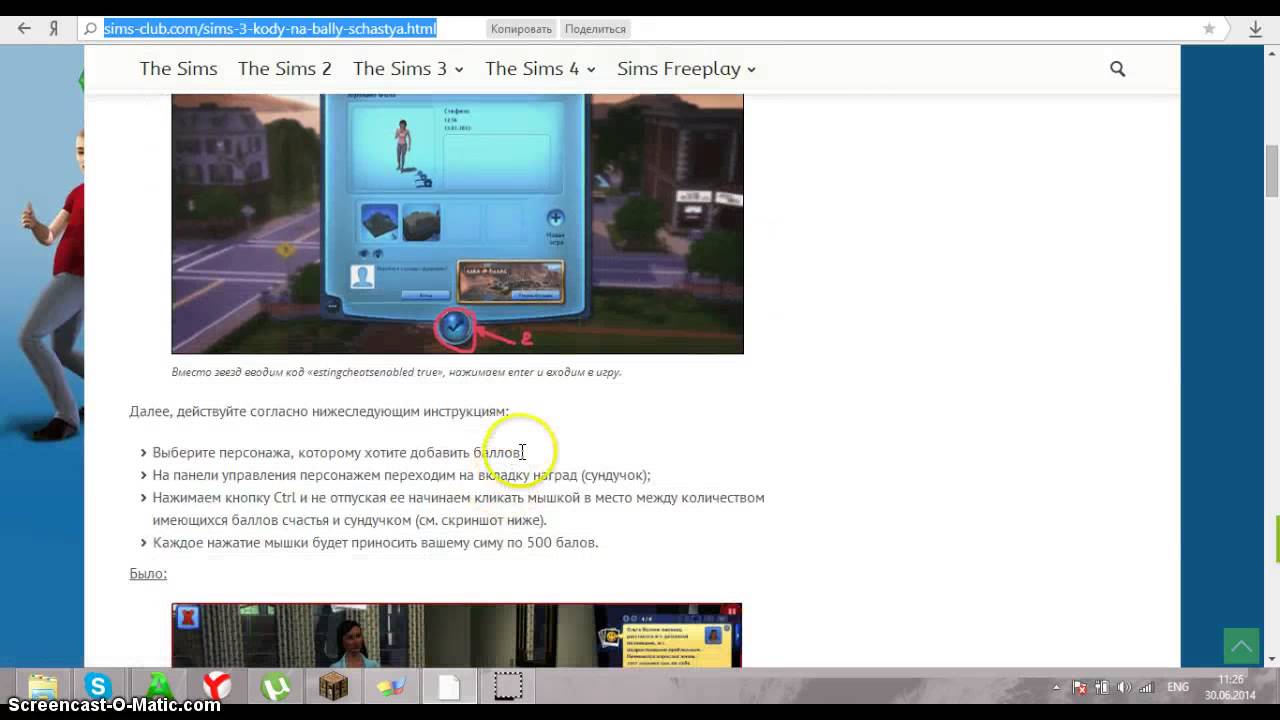Click the back-to-top green arrow button
1280x720 pixels.
[x=1242, y=646]
